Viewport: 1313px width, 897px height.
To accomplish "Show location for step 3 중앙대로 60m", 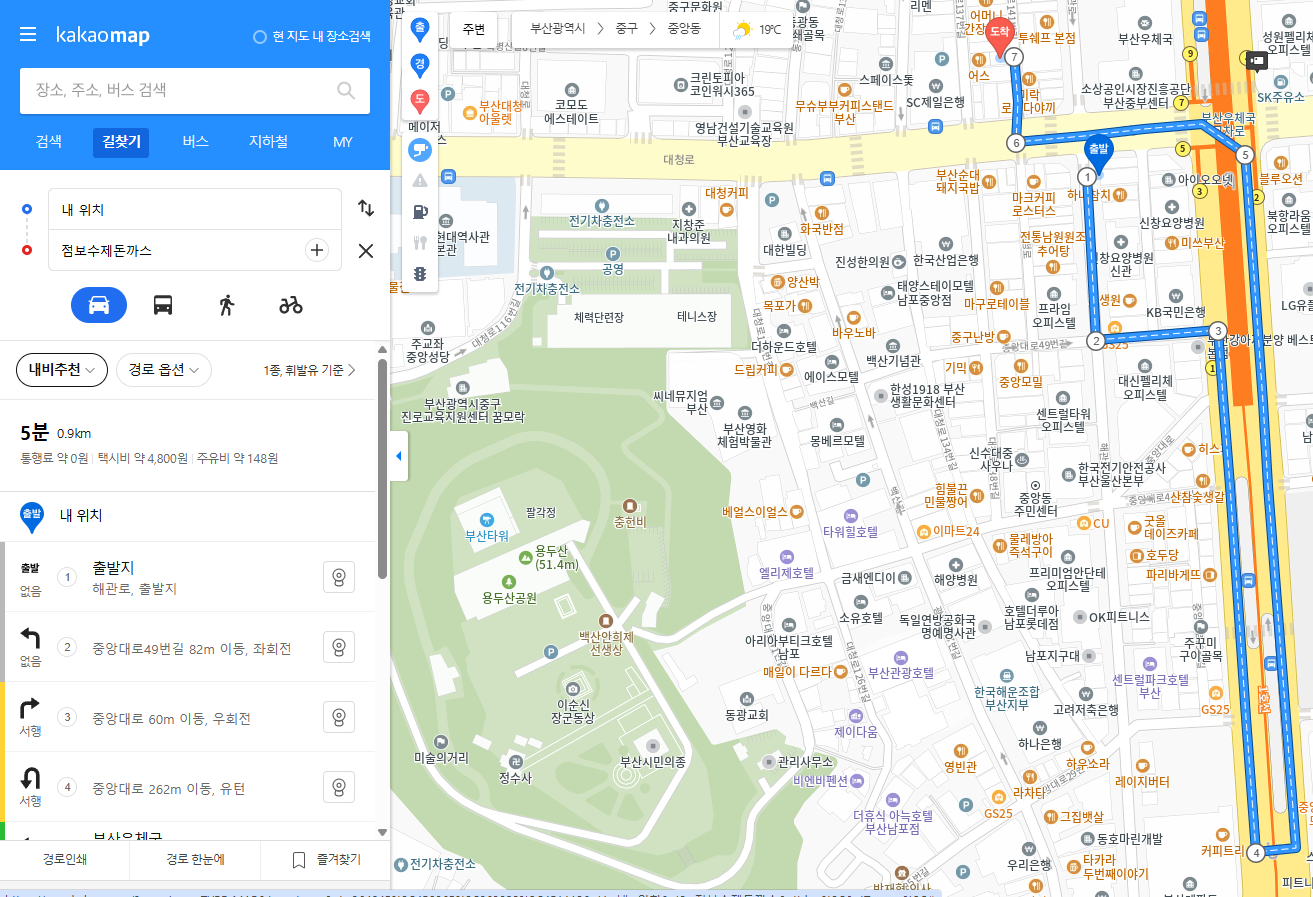I will tap(339, 717).
